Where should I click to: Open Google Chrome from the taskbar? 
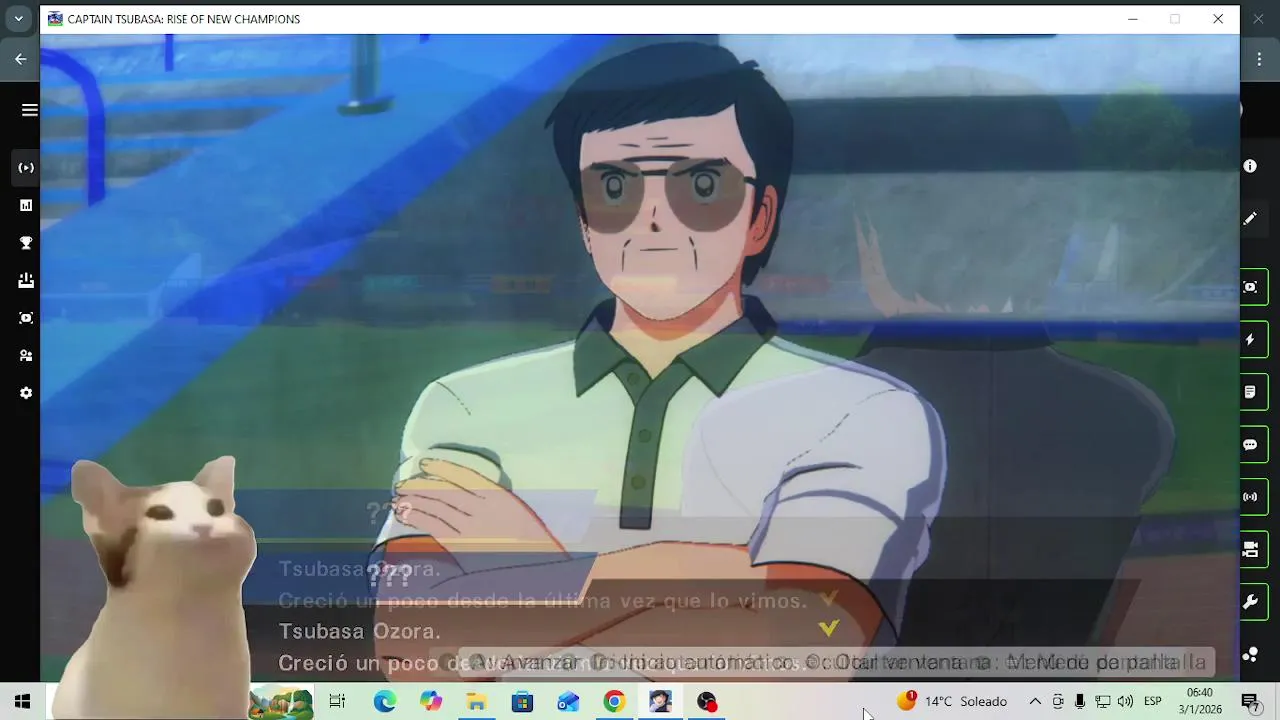point(614,702)
